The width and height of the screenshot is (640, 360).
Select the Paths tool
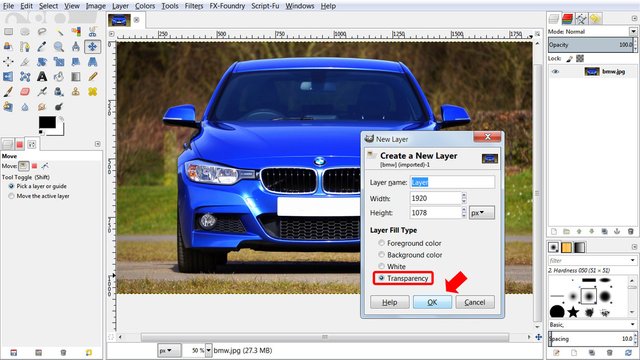25,47
